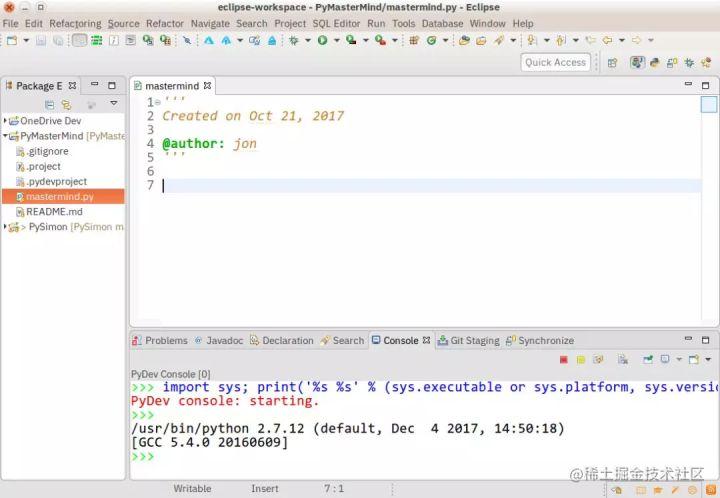Switch to the Git Staging tab
This screenshot has height=498, width=720.
[469, 341]
